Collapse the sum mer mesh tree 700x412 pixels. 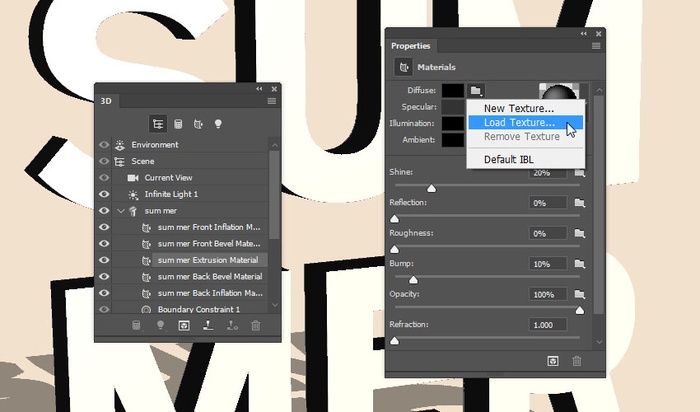pyautogui.click(x=121, y=211)
